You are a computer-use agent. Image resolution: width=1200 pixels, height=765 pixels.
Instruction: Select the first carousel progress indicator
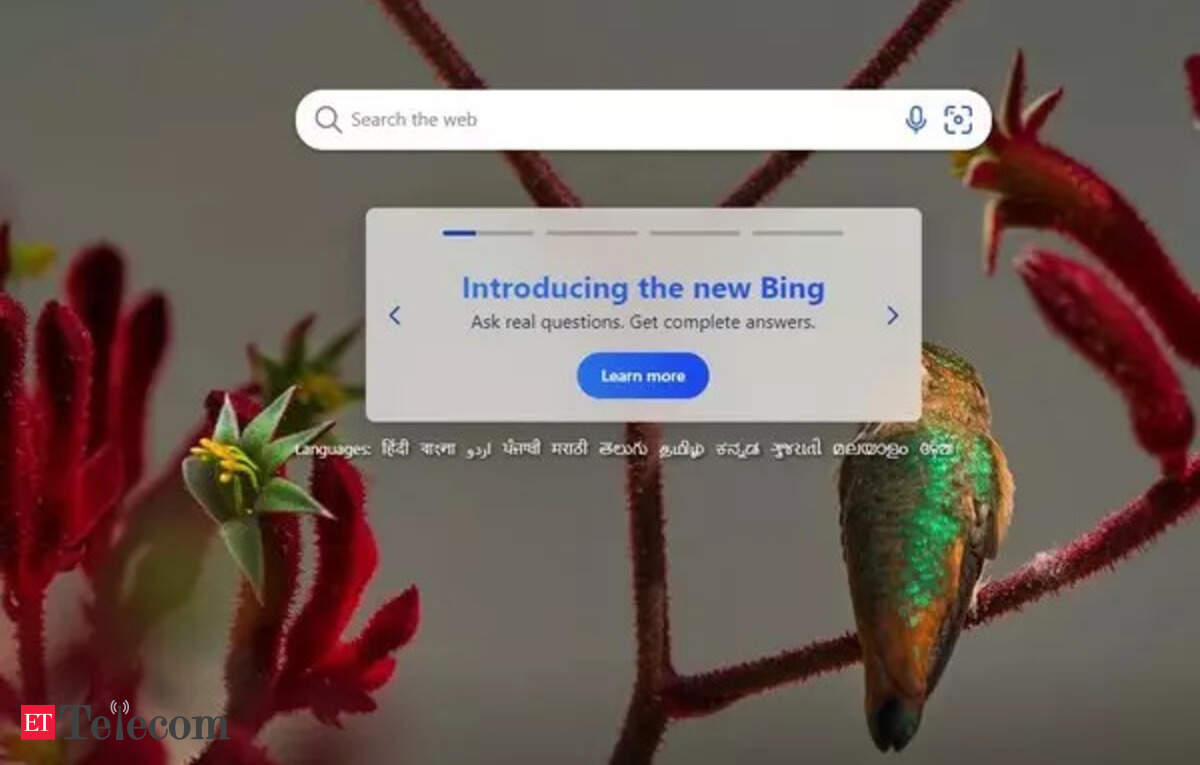click(488, 233)
